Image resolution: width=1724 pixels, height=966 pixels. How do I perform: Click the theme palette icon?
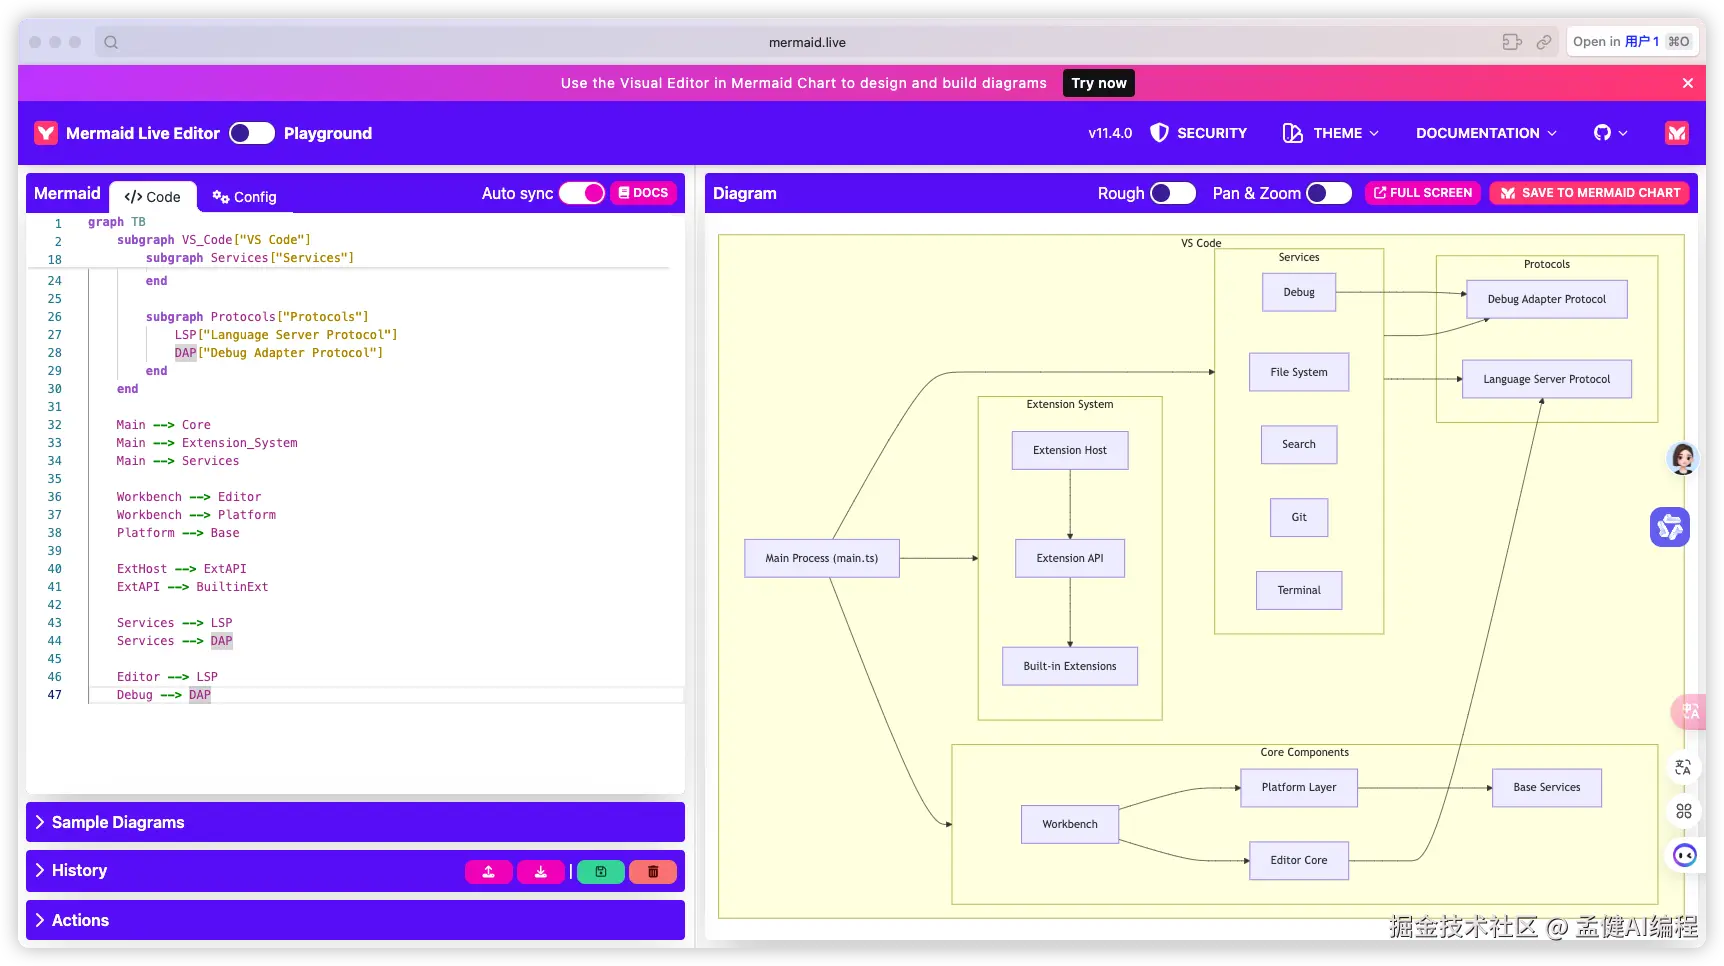click(1293, 133)
